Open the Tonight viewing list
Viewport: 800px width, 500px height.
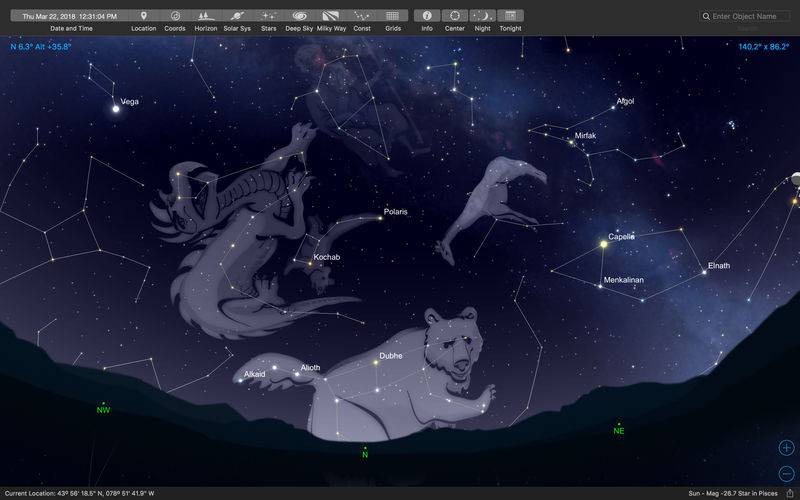click(x=510, y=16)
